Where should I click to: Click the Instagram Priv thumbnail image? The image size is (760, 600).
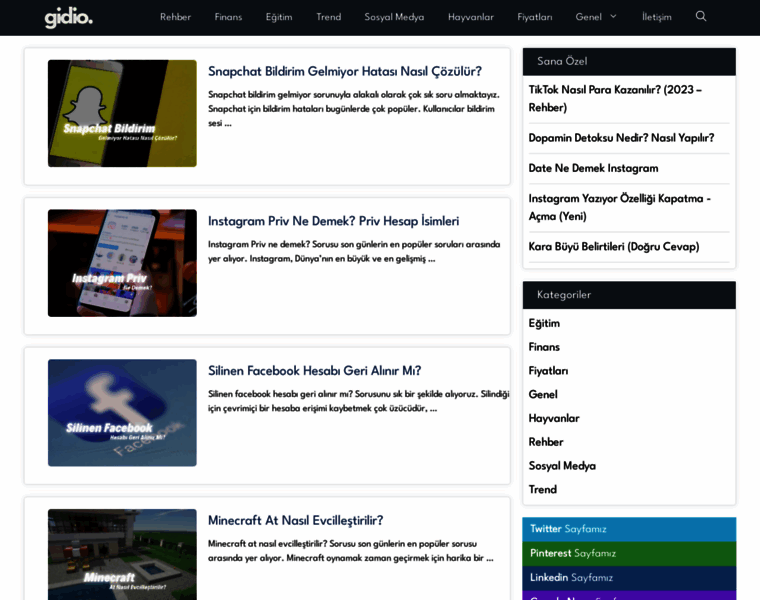coord(122,263)
